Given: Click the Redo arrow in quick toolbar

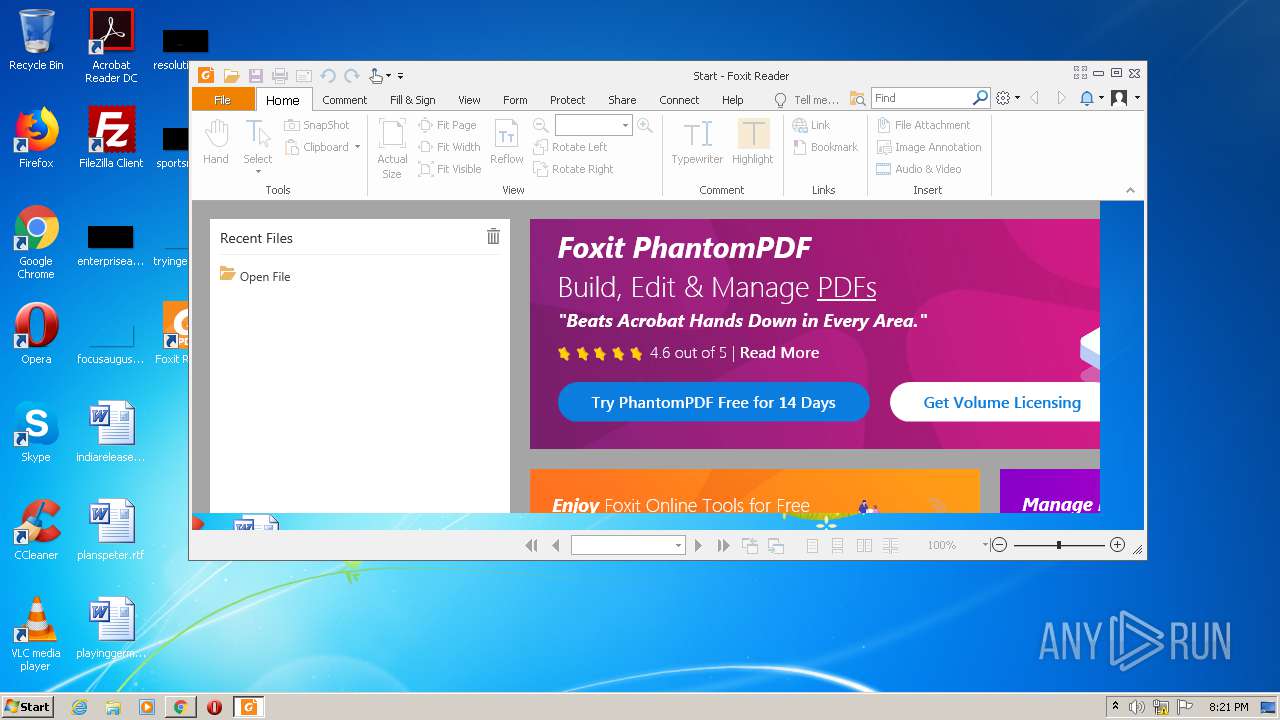Looking at the screenshot, I should click(x=352, y=76).
